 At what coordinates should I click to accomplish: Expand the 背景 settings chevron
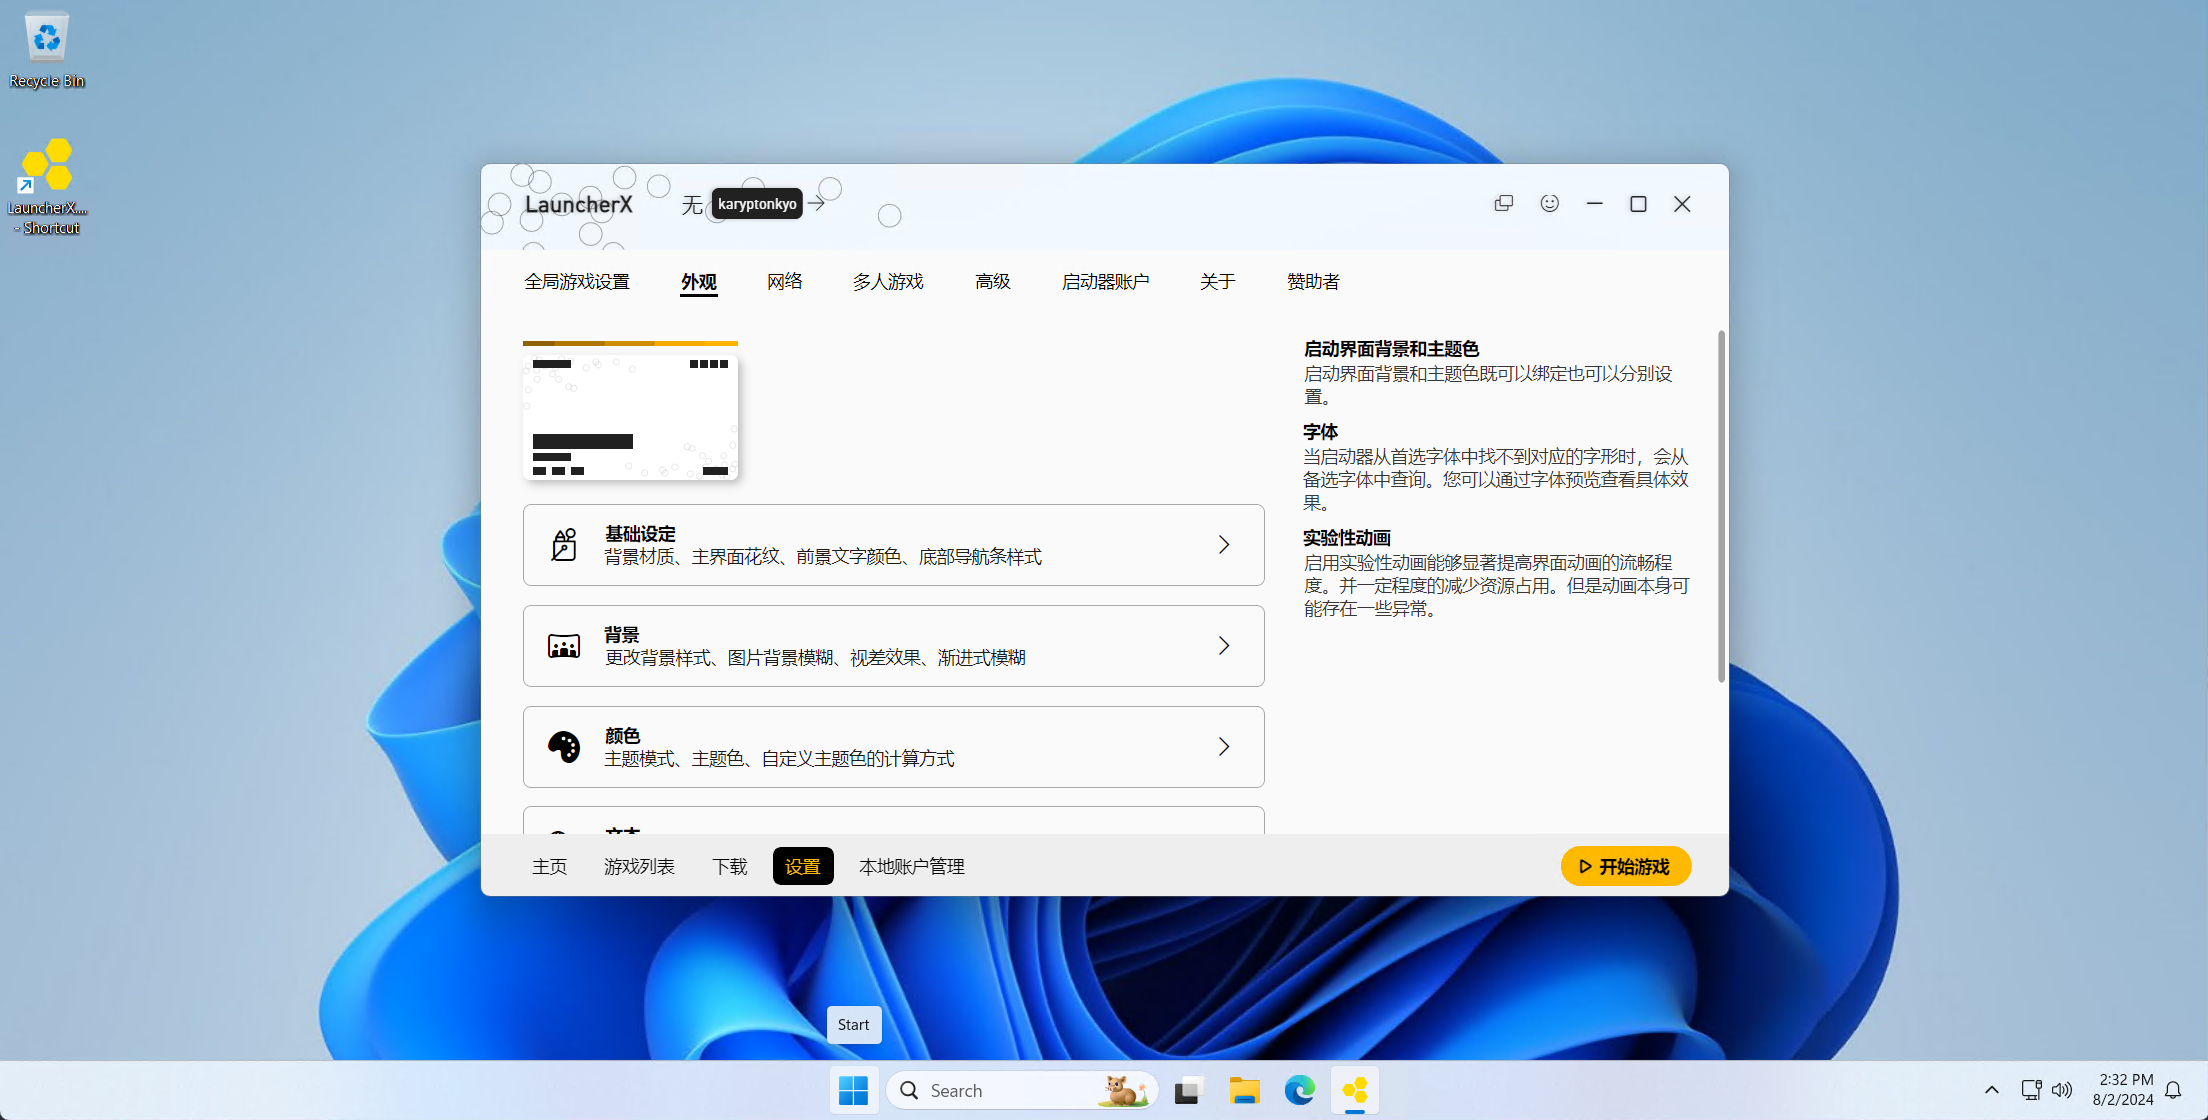[x=1224, y=646]
